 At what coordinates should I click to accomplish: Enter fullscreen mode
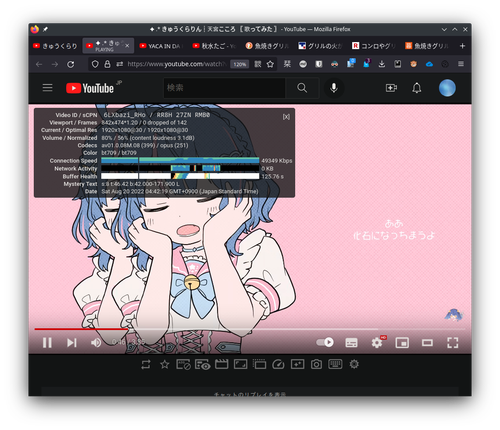coord(452,343)
